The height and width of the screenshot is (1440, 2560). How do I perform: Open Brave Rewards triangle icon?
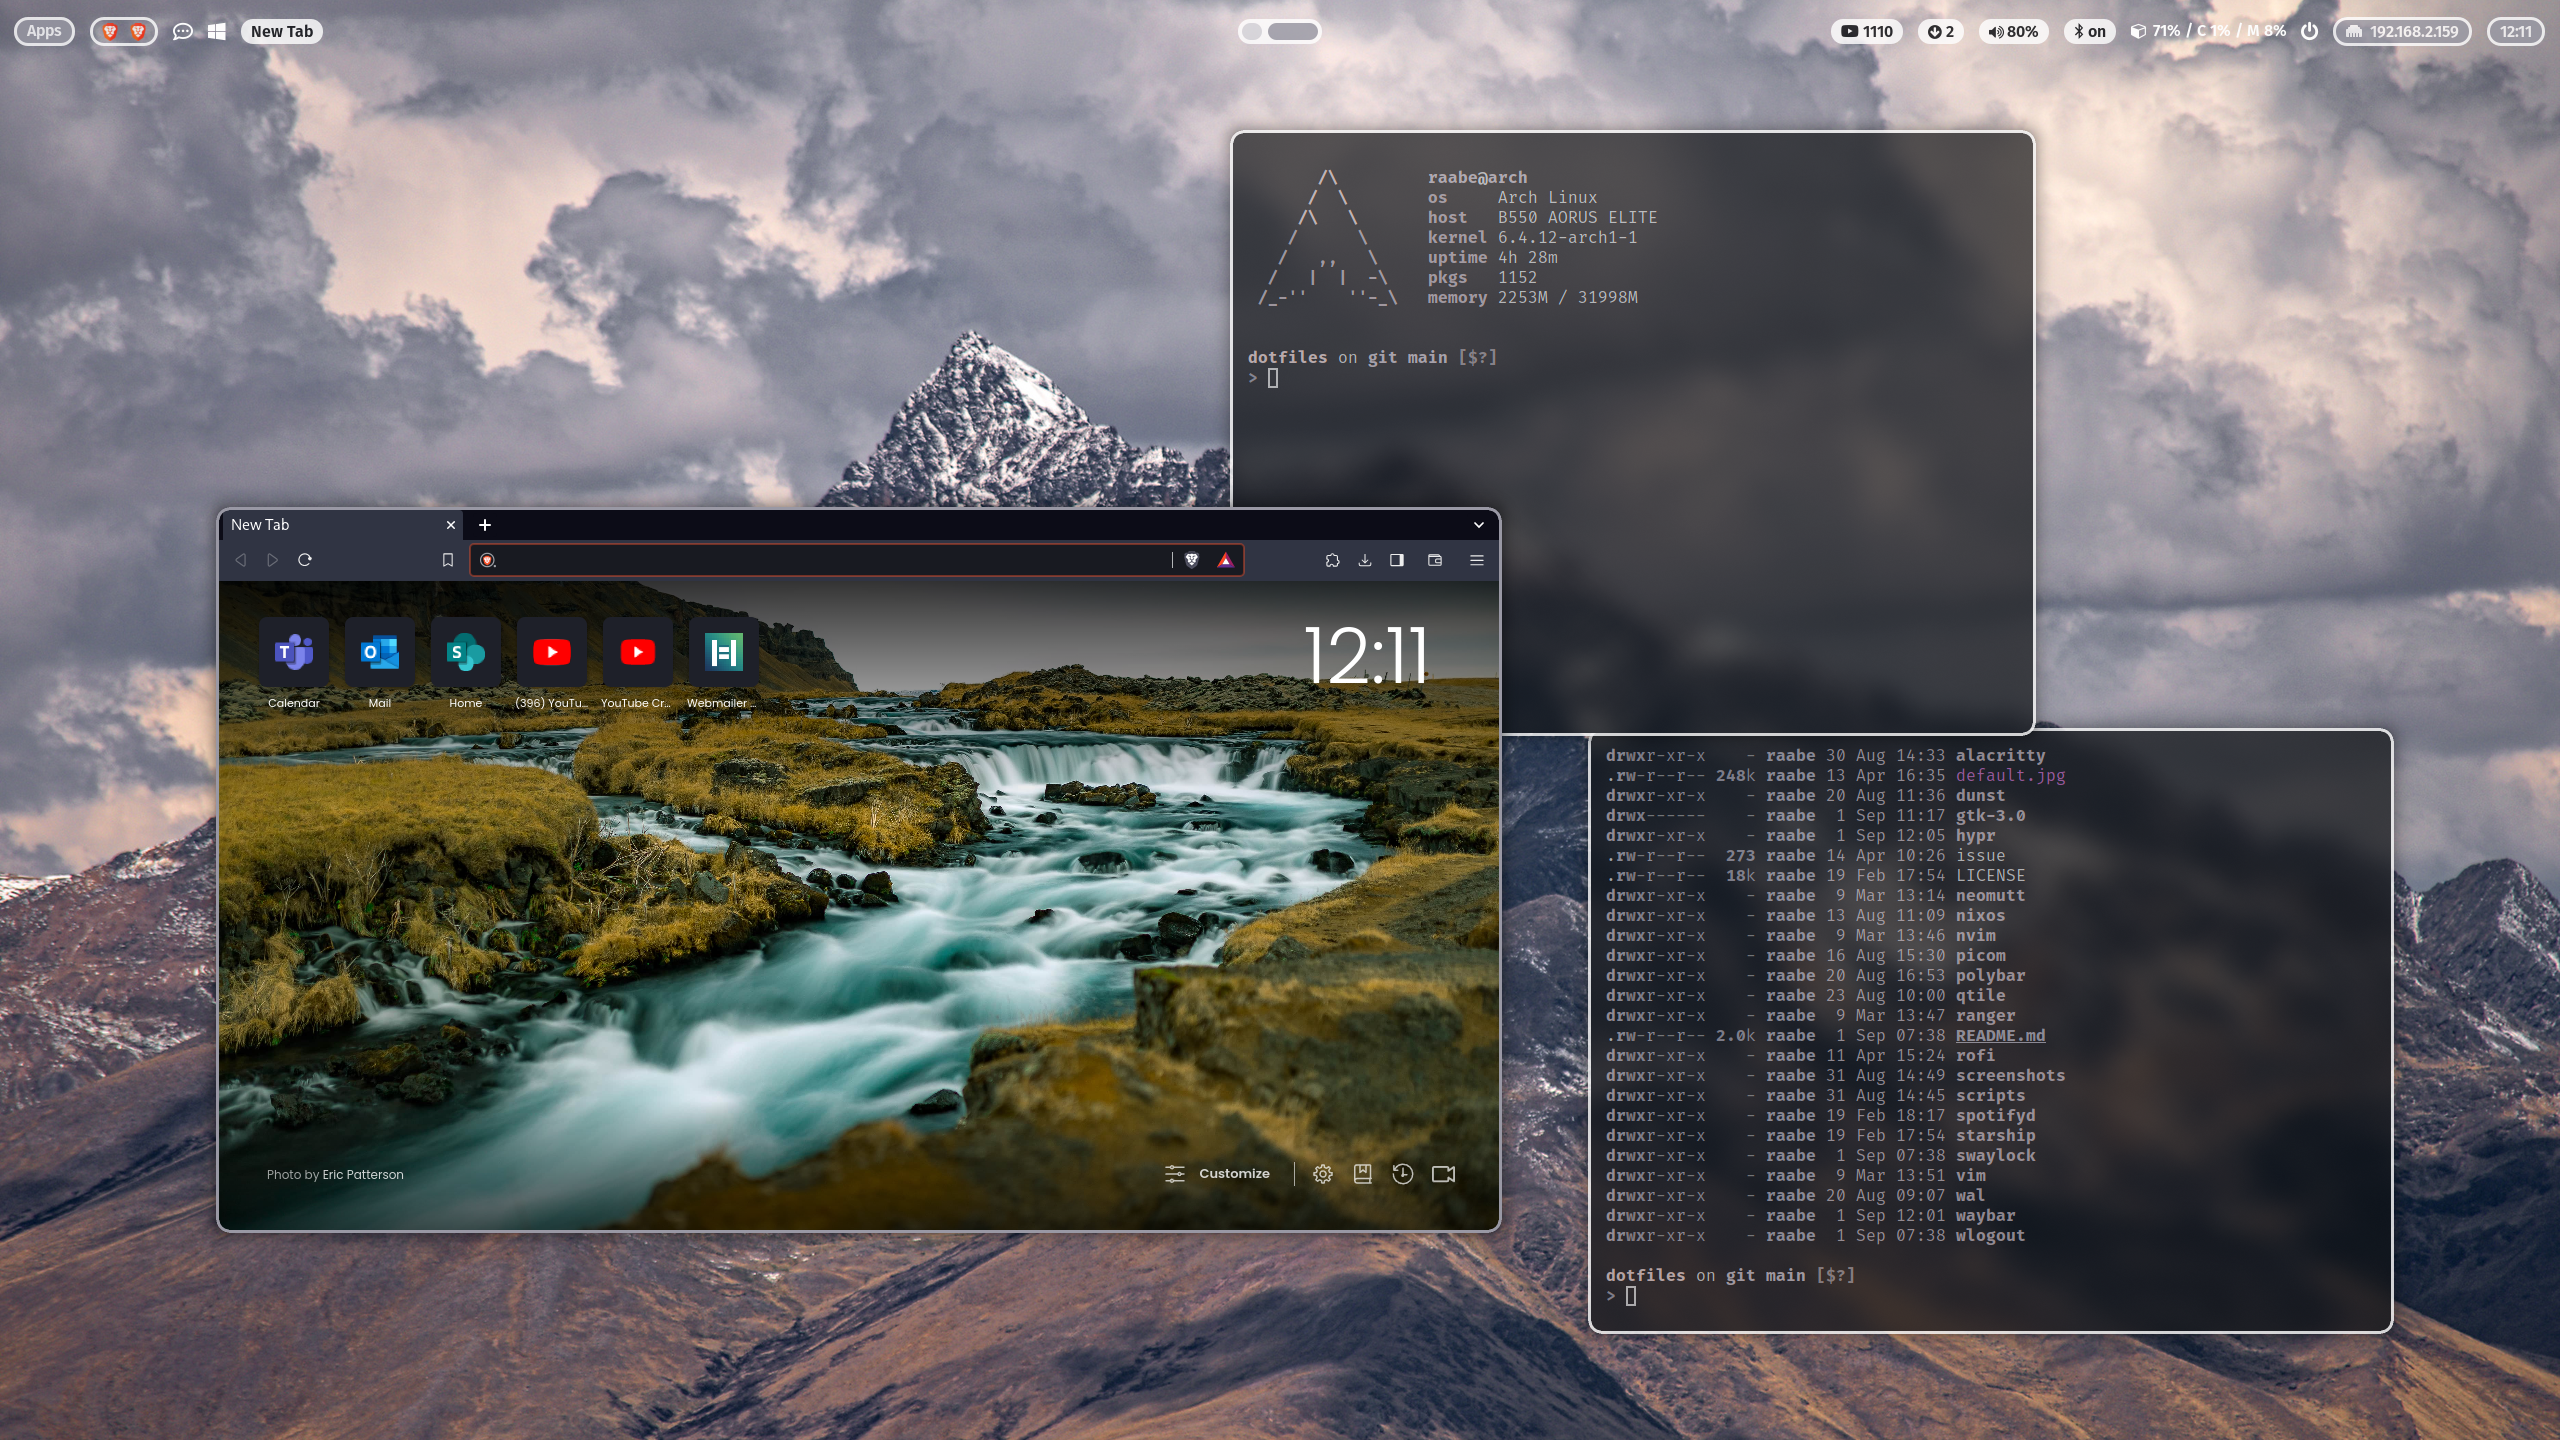click(1225, 560)
